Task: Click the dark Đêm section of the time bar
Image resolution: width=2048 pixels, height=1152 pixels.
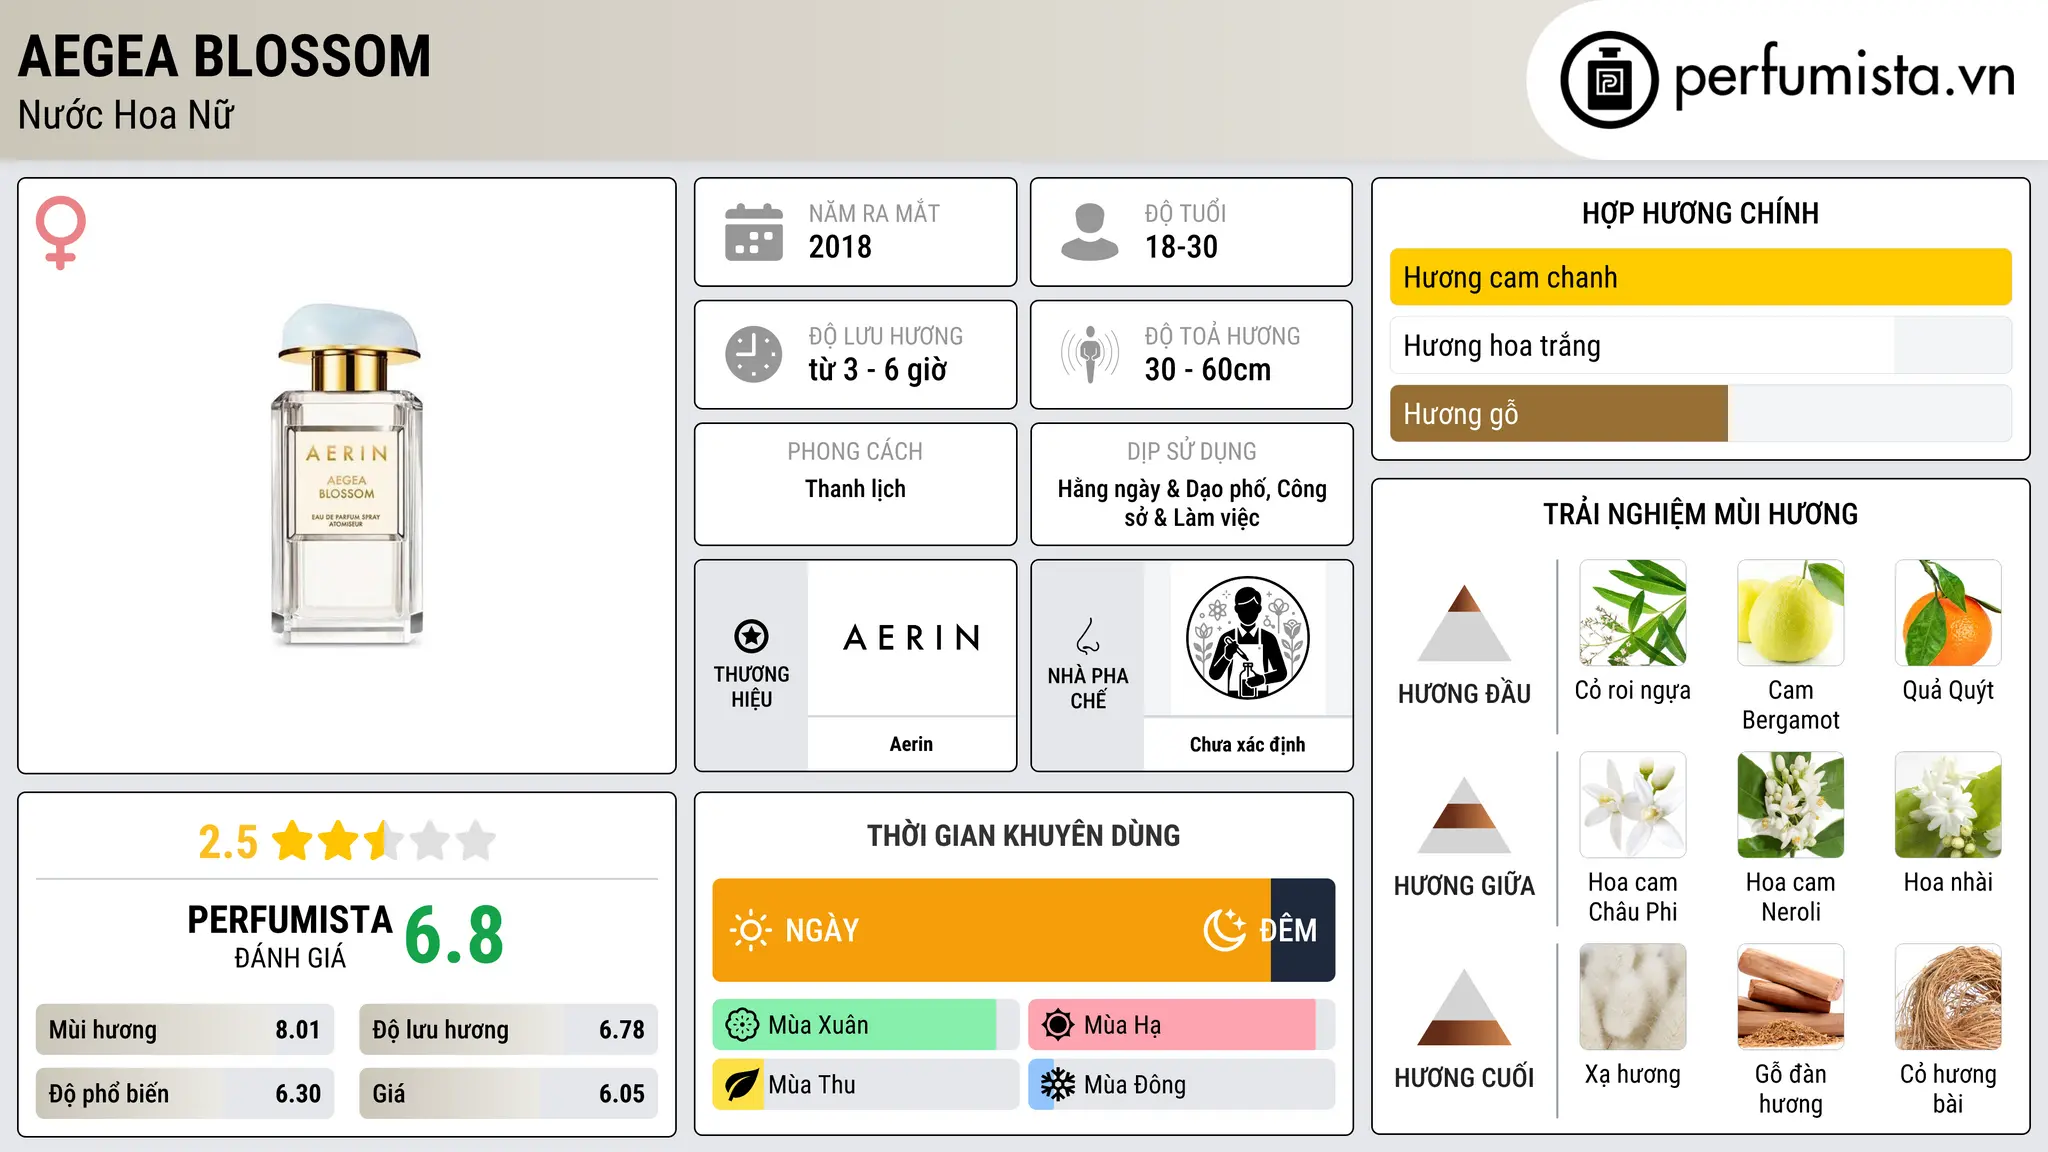Action: 1303,930
